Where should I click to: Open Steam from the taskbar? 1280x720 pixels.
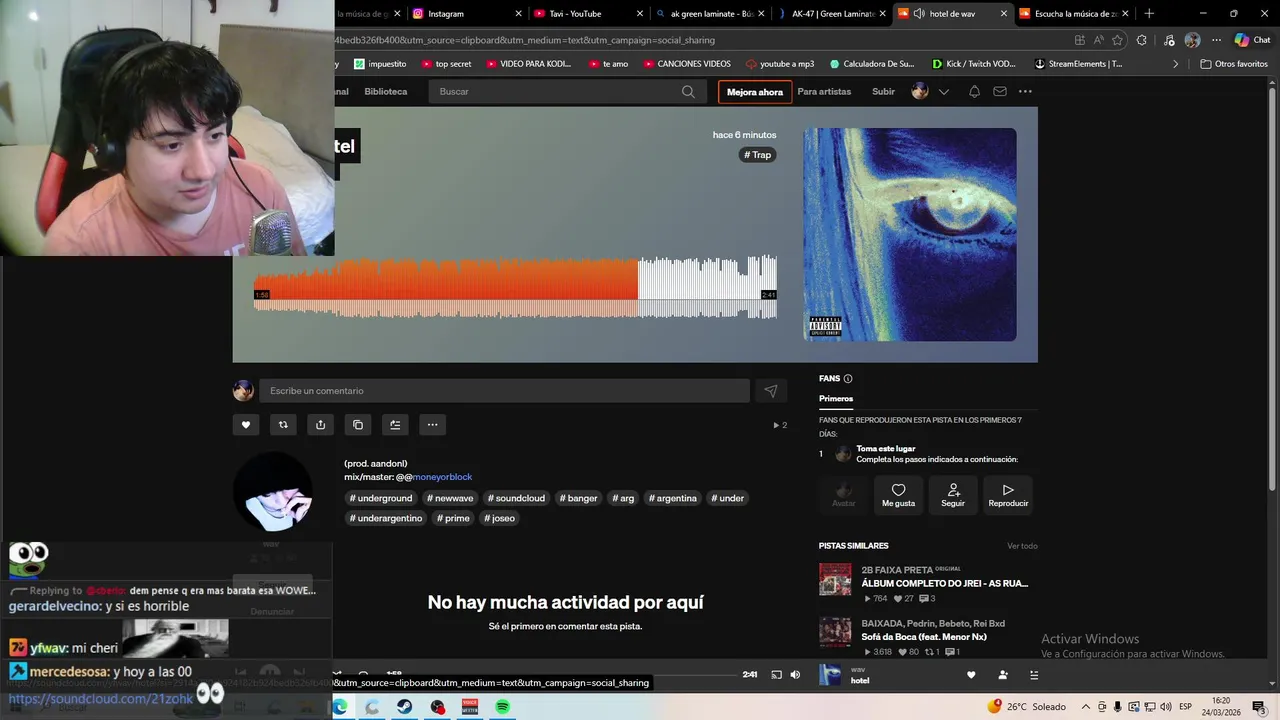click(405, 707)
